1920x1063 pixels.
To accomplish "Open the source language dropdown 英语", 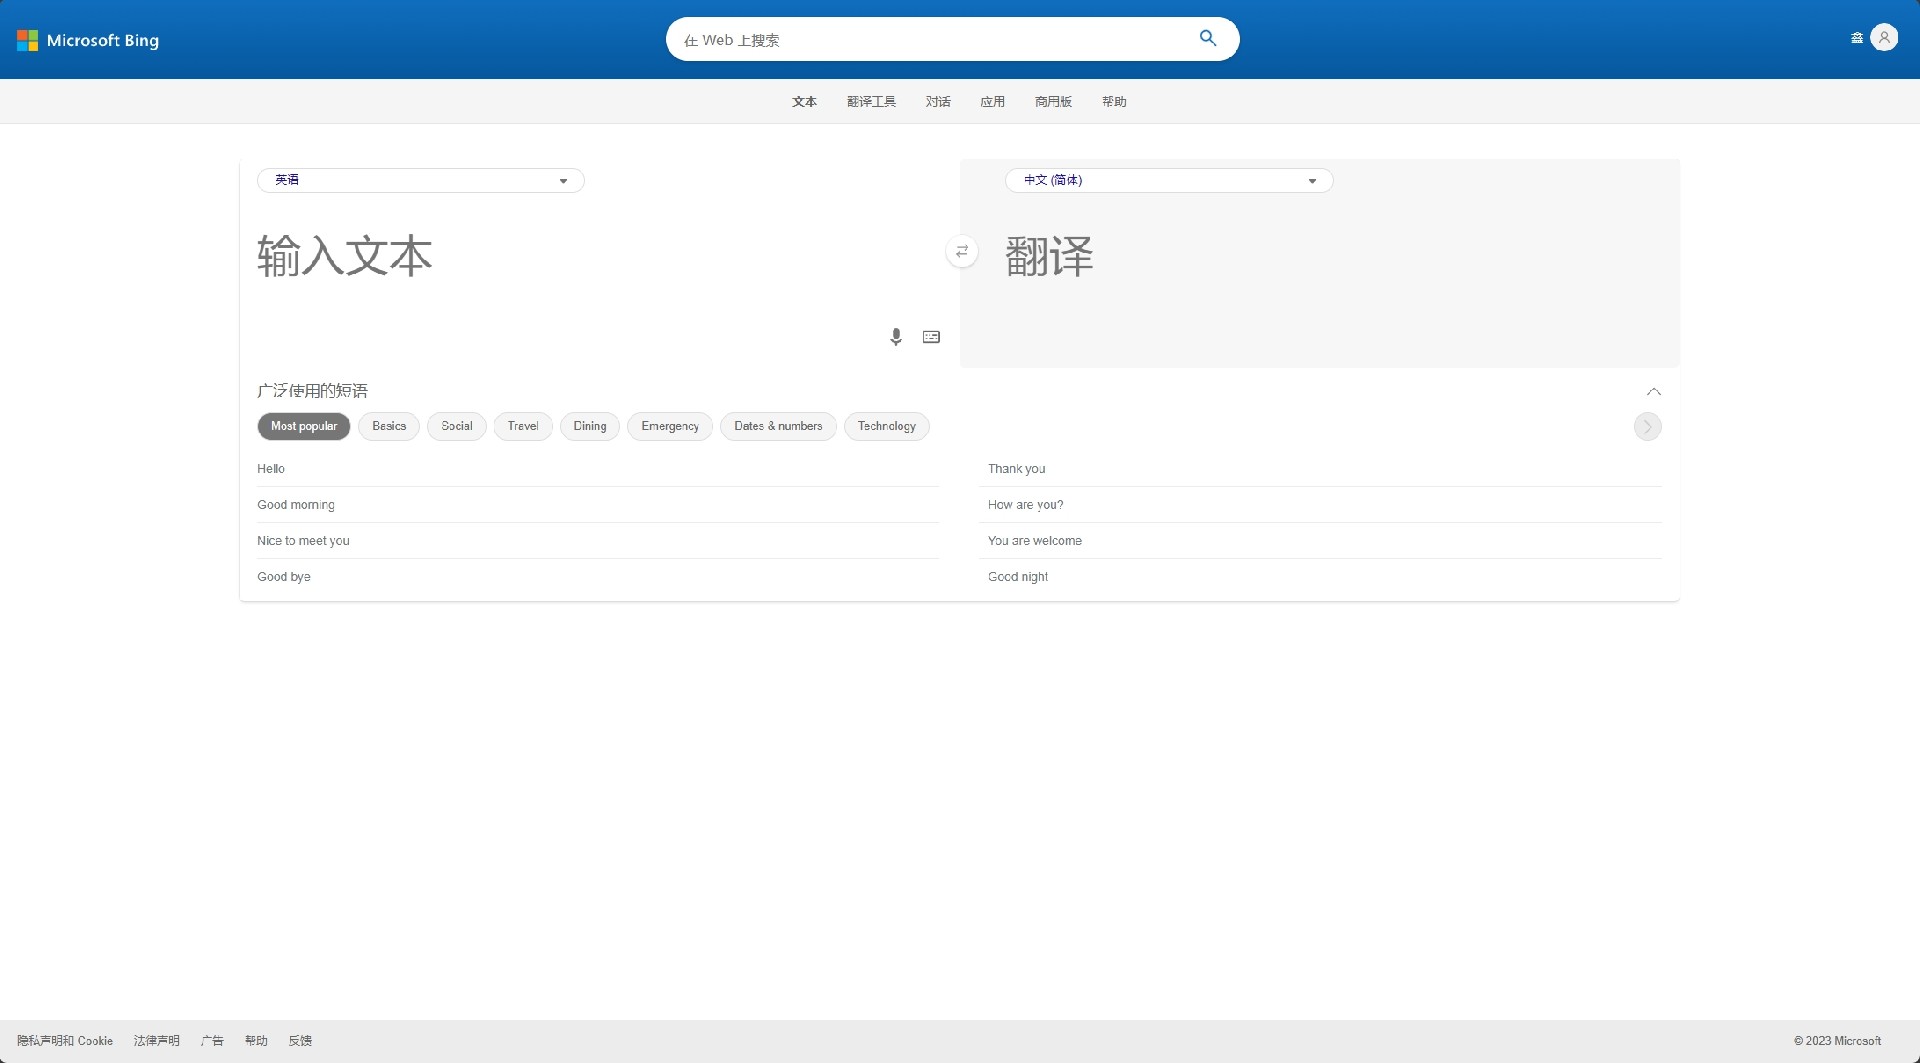I will [x=421, y=181].
